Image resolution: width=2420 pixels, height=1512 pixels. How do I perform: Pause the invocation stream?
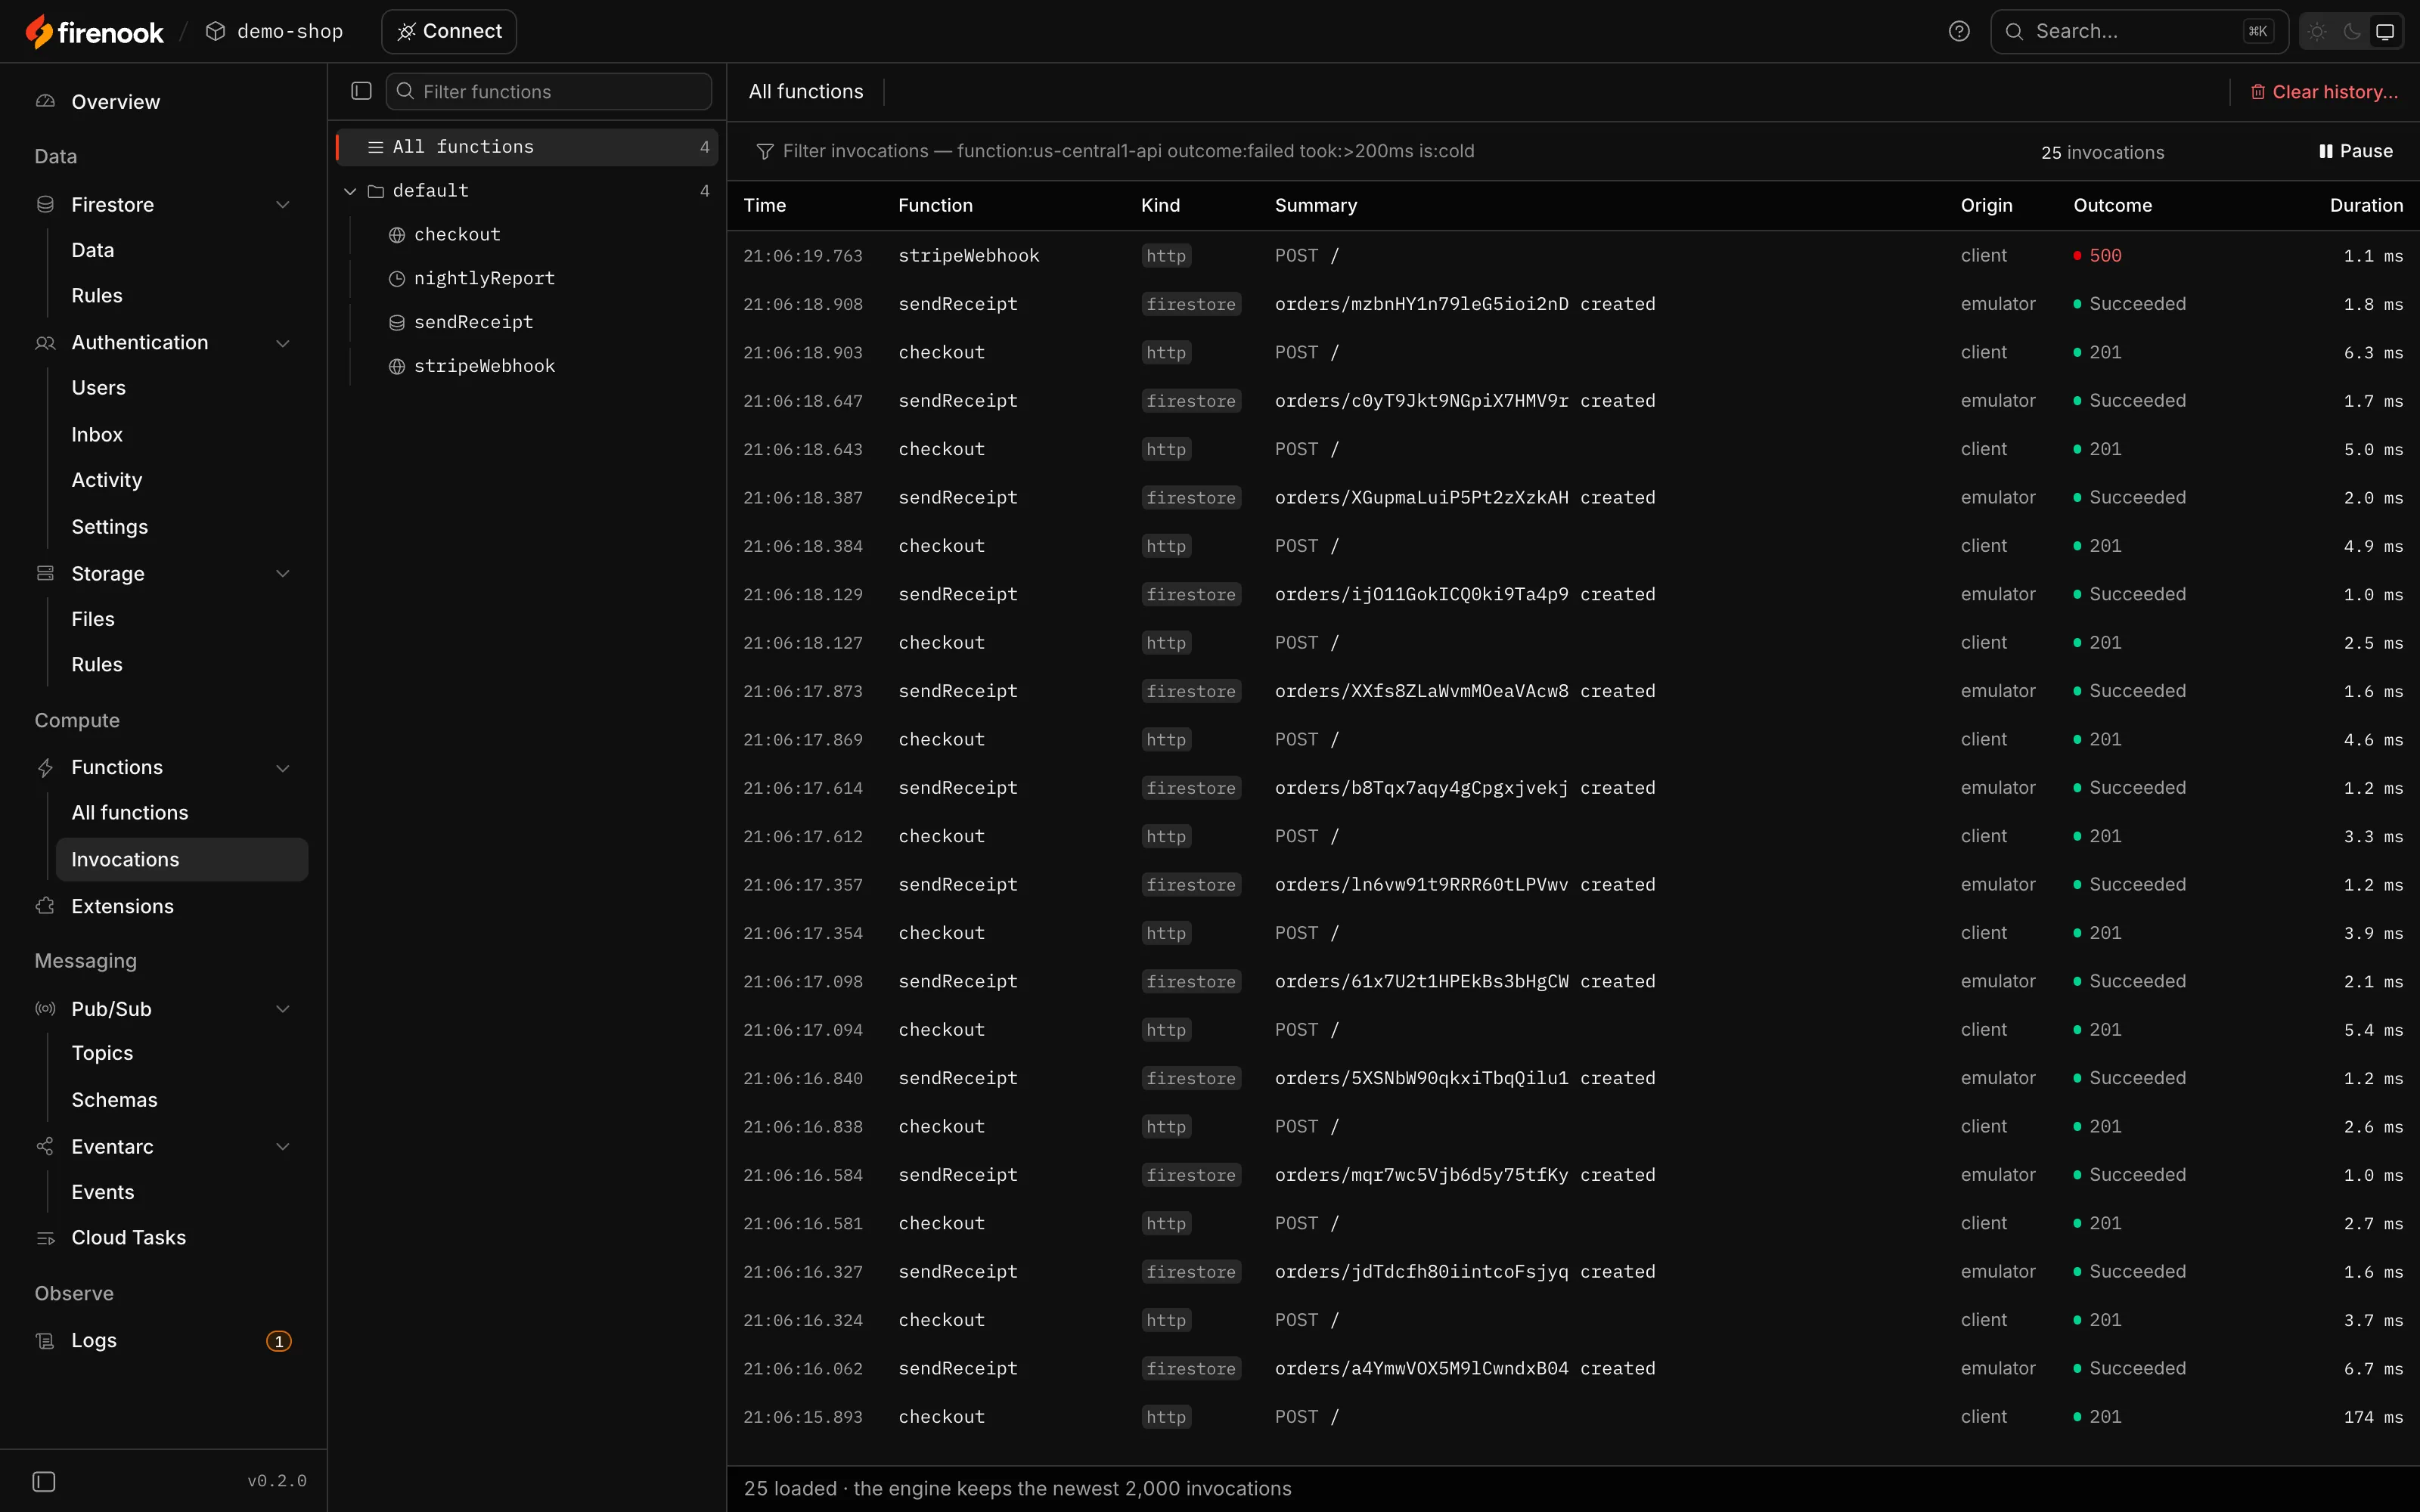pos(2356,151)
